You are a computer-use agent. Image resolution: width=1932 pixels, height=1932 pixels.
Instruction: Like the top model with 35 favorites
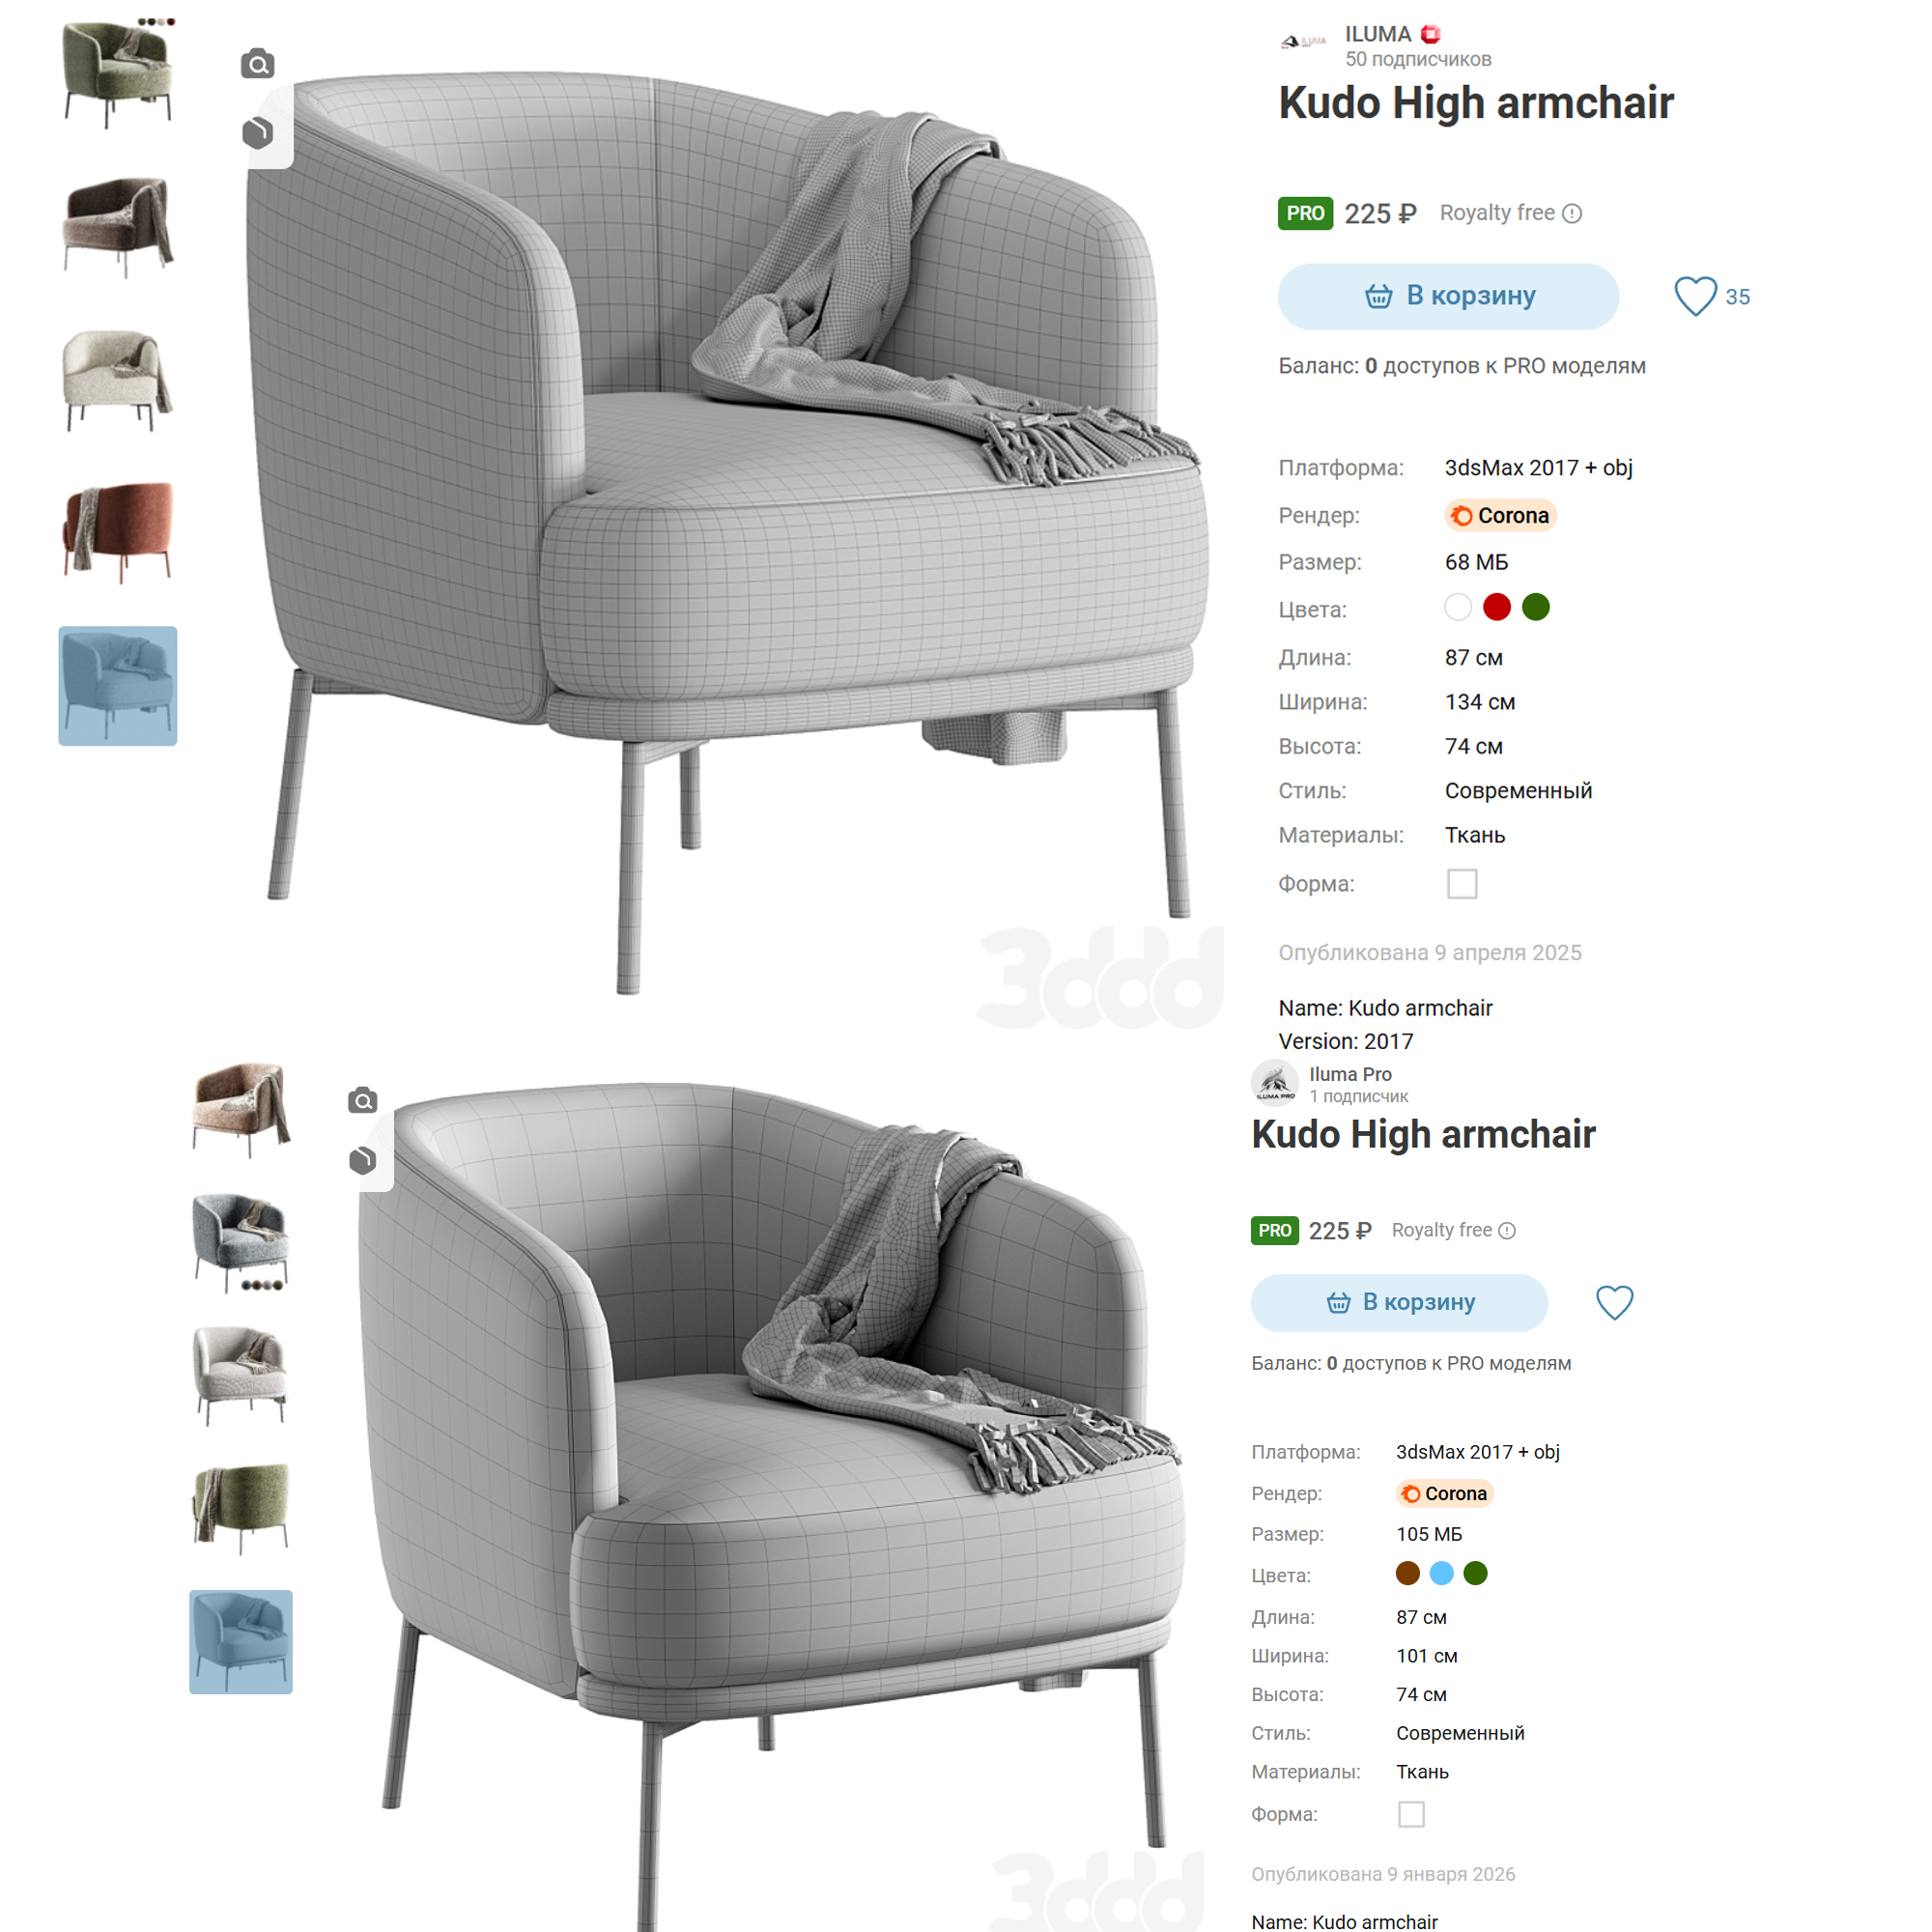point(1695,296)
